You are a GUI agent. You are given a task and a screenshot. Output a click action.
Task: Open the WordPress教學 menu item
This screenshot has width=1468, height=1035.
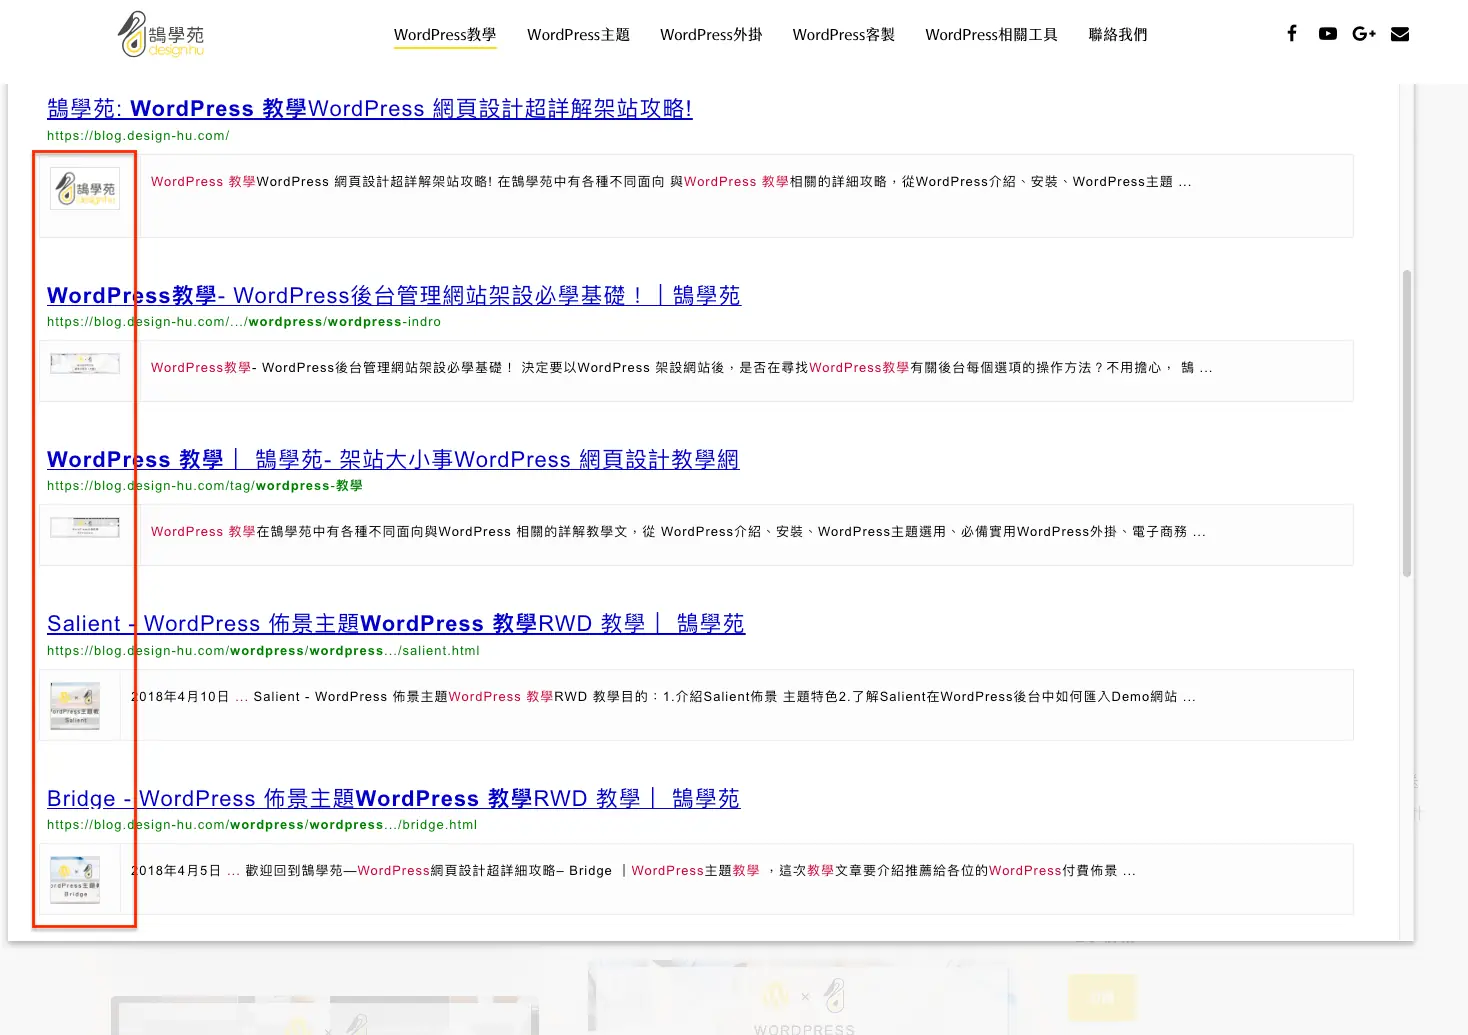click(445, 35)
